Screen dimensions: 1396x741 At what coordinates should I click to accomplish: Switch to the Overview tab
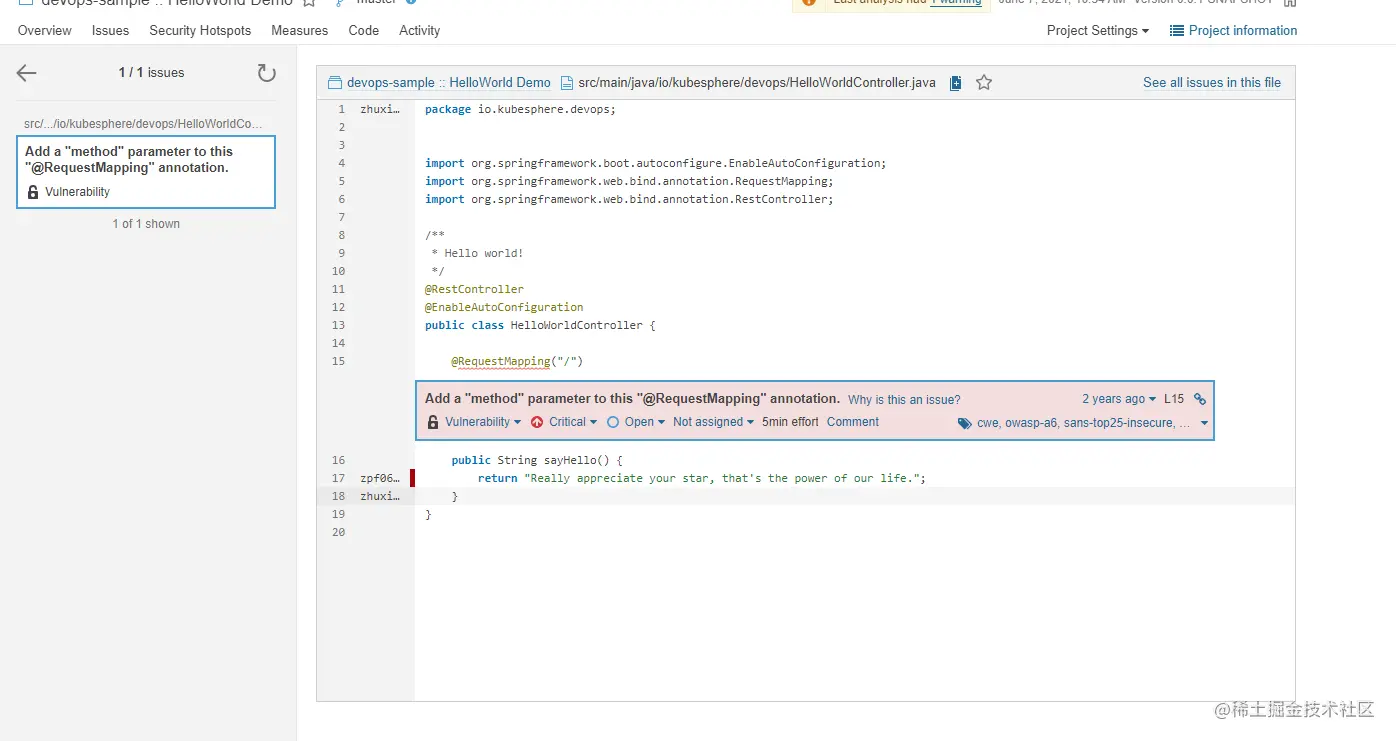(x=45, y=31)
